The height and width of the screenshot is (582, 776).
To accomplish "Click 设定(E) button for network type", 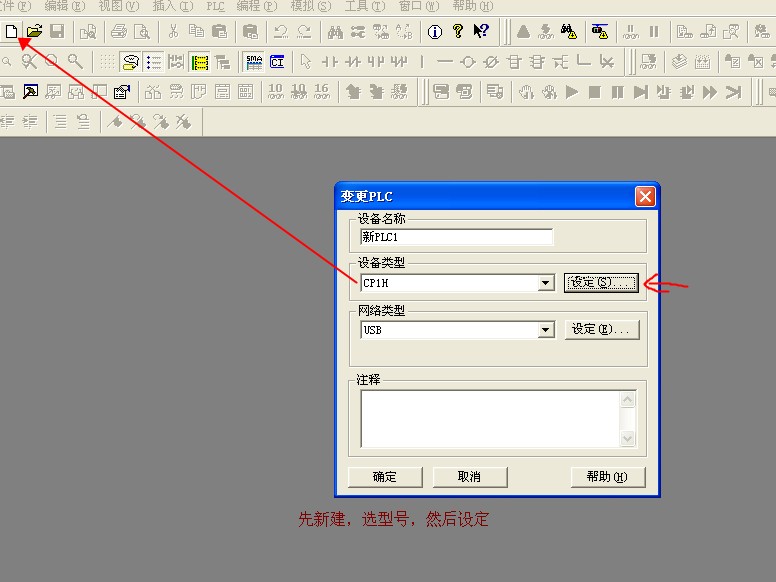I will pyautogui.click(x=601, y=330).
